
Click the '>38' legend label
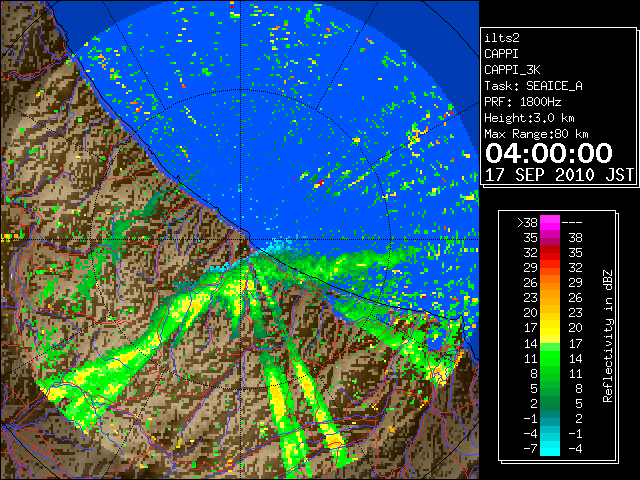click(x=527, y=223)
